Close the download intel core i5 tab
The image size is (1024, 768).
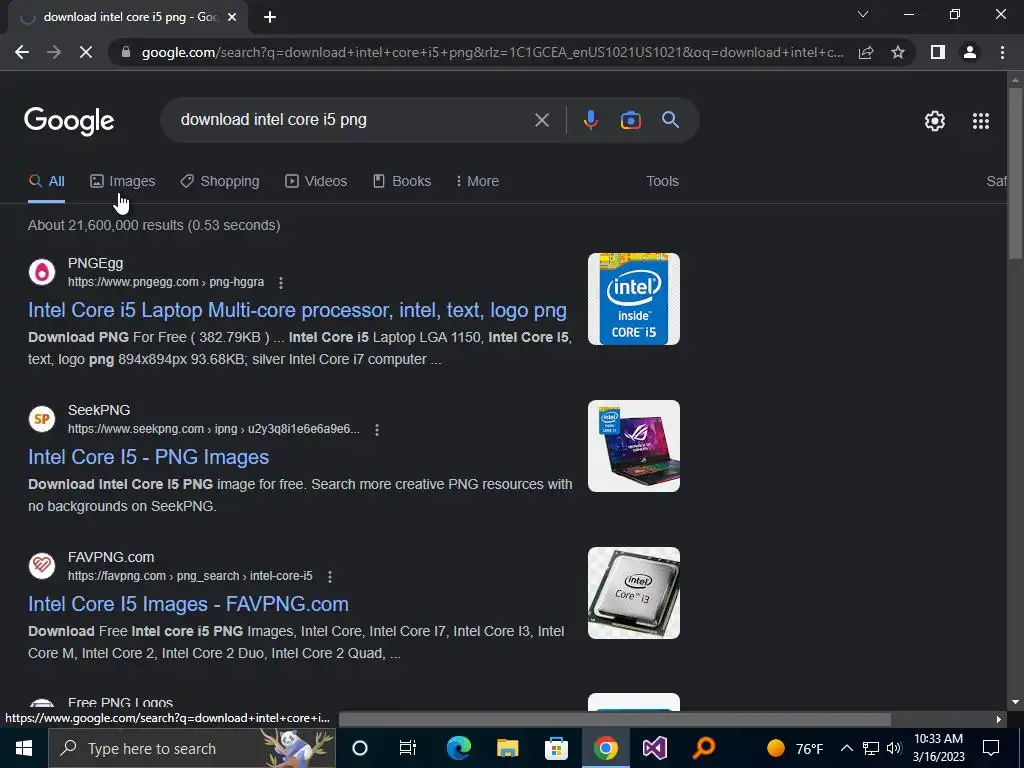232,18
